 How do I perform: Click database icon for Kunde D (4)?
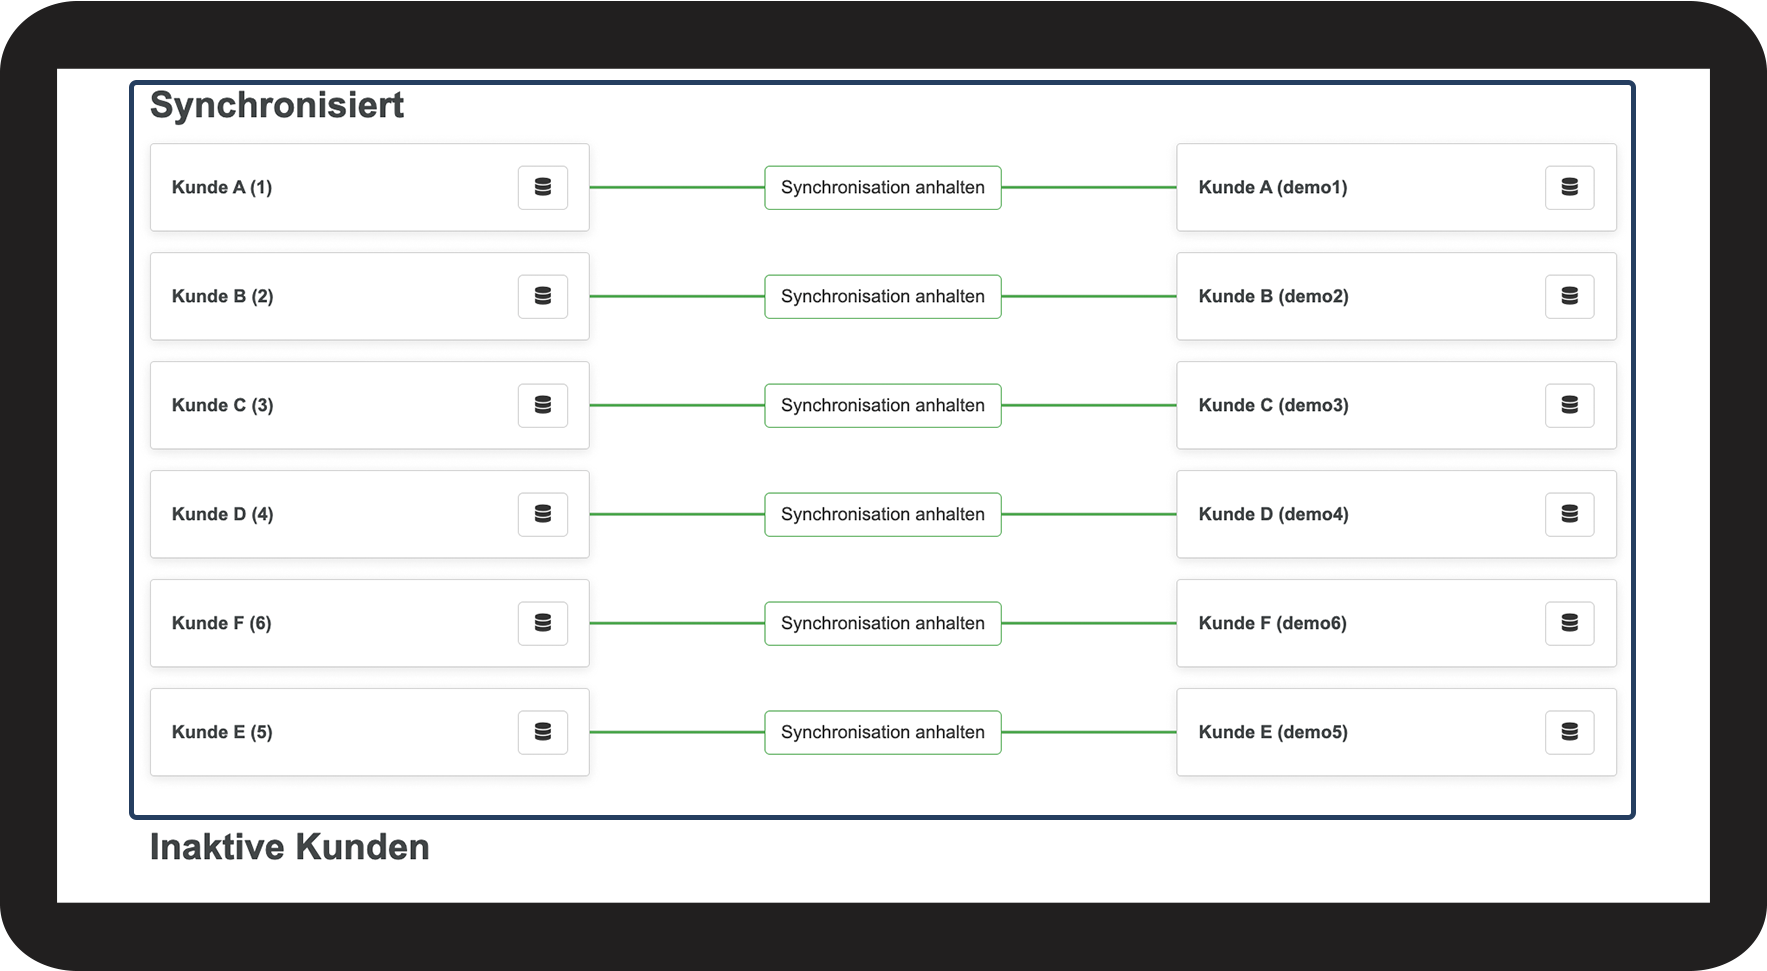pos(543,515)
